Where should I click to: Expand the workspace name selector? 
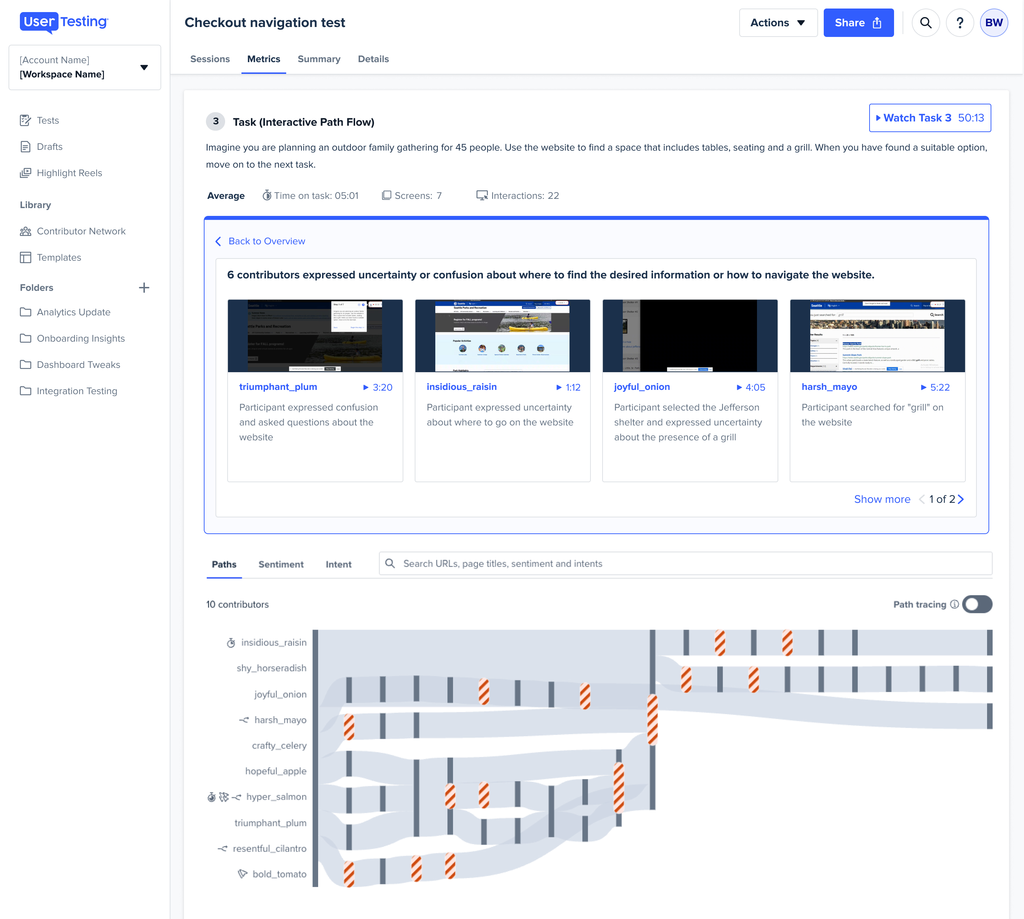[85, 68]
